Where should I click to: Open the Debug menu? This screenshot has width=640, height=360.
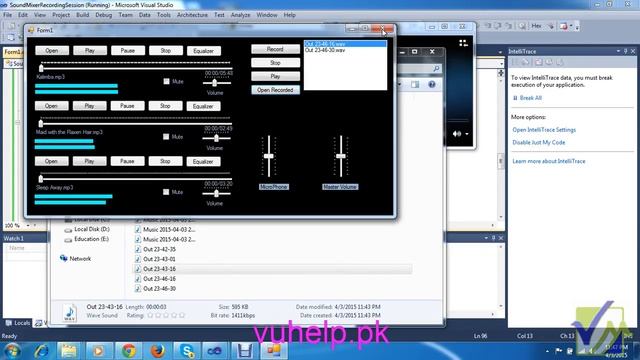point(103,15)
